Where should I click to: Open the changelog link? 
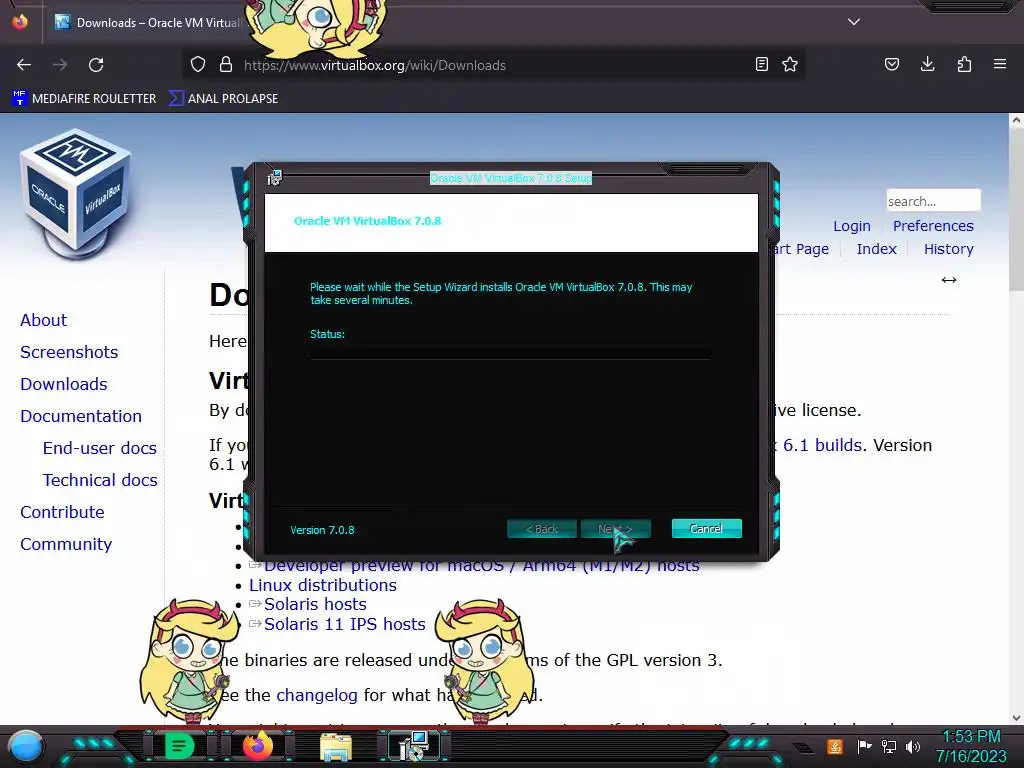[x=317, y=695]
